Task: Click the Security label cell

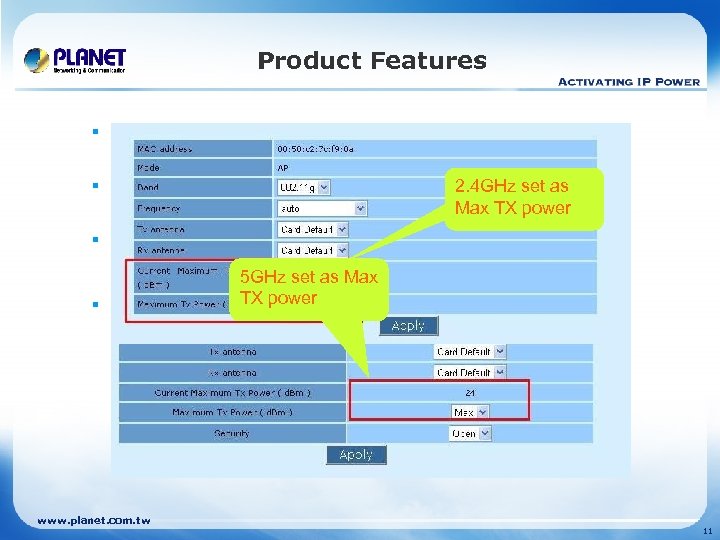Action: point(232,433)
